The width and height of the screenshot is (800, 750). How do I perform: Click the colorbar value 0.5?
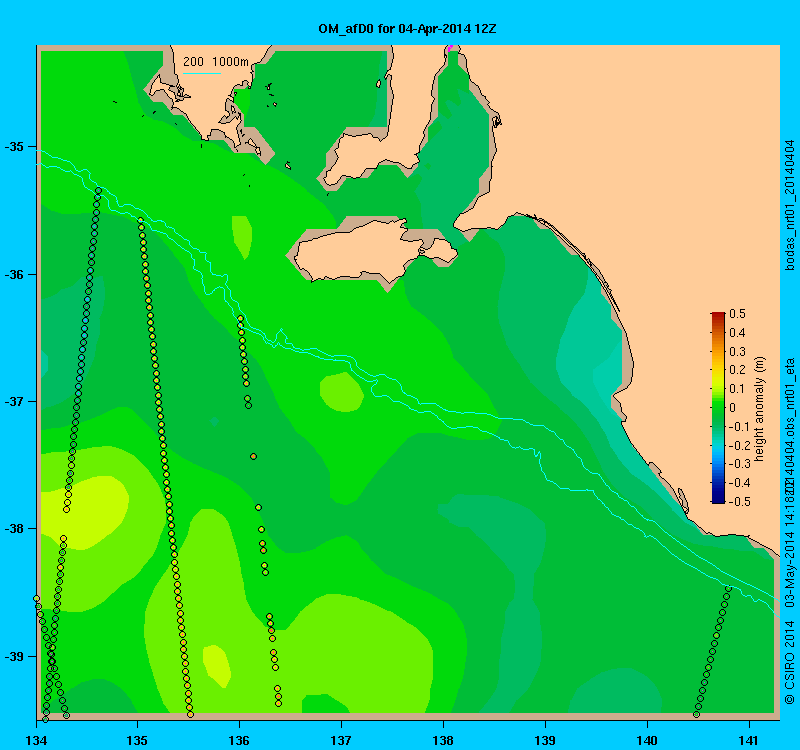tap(737, 314)
